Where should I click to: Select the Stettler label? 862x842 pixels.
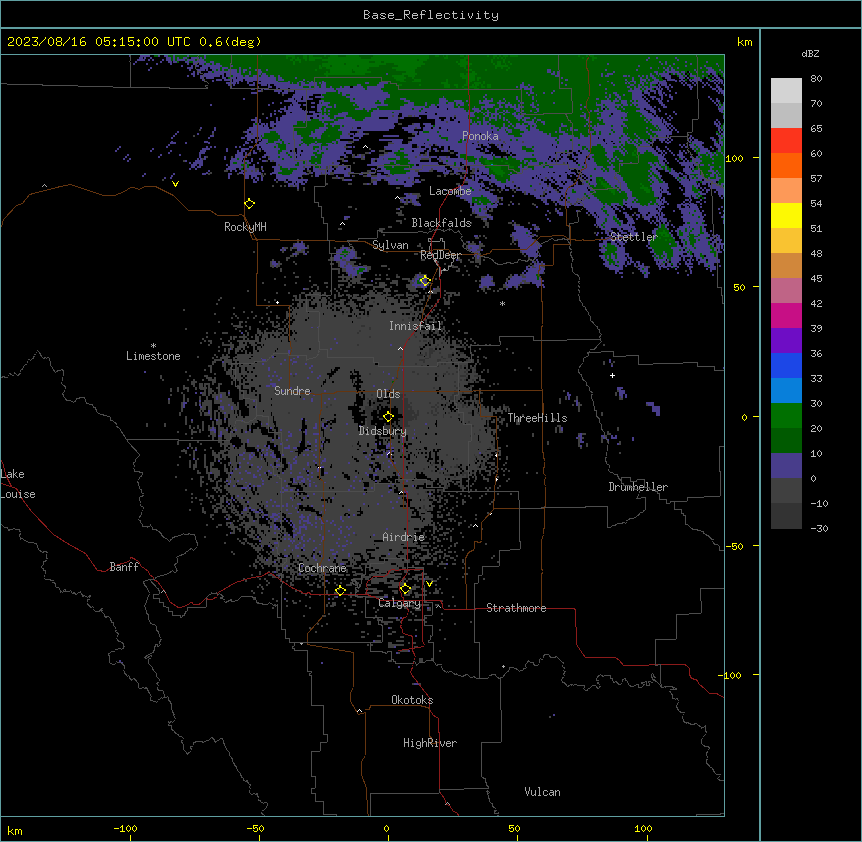click(x=634, y=237)
